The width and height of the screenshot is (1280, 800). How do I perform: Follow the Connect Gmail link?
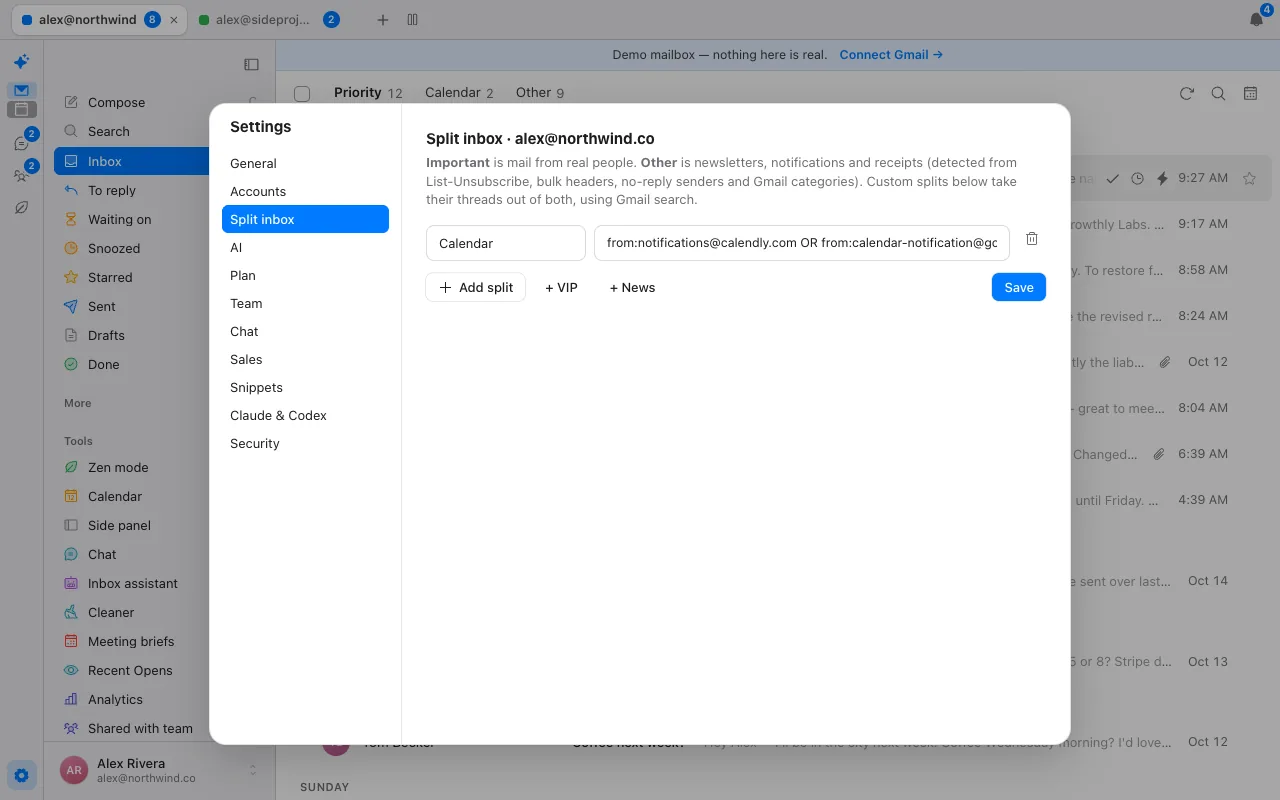tap(891, 54)
